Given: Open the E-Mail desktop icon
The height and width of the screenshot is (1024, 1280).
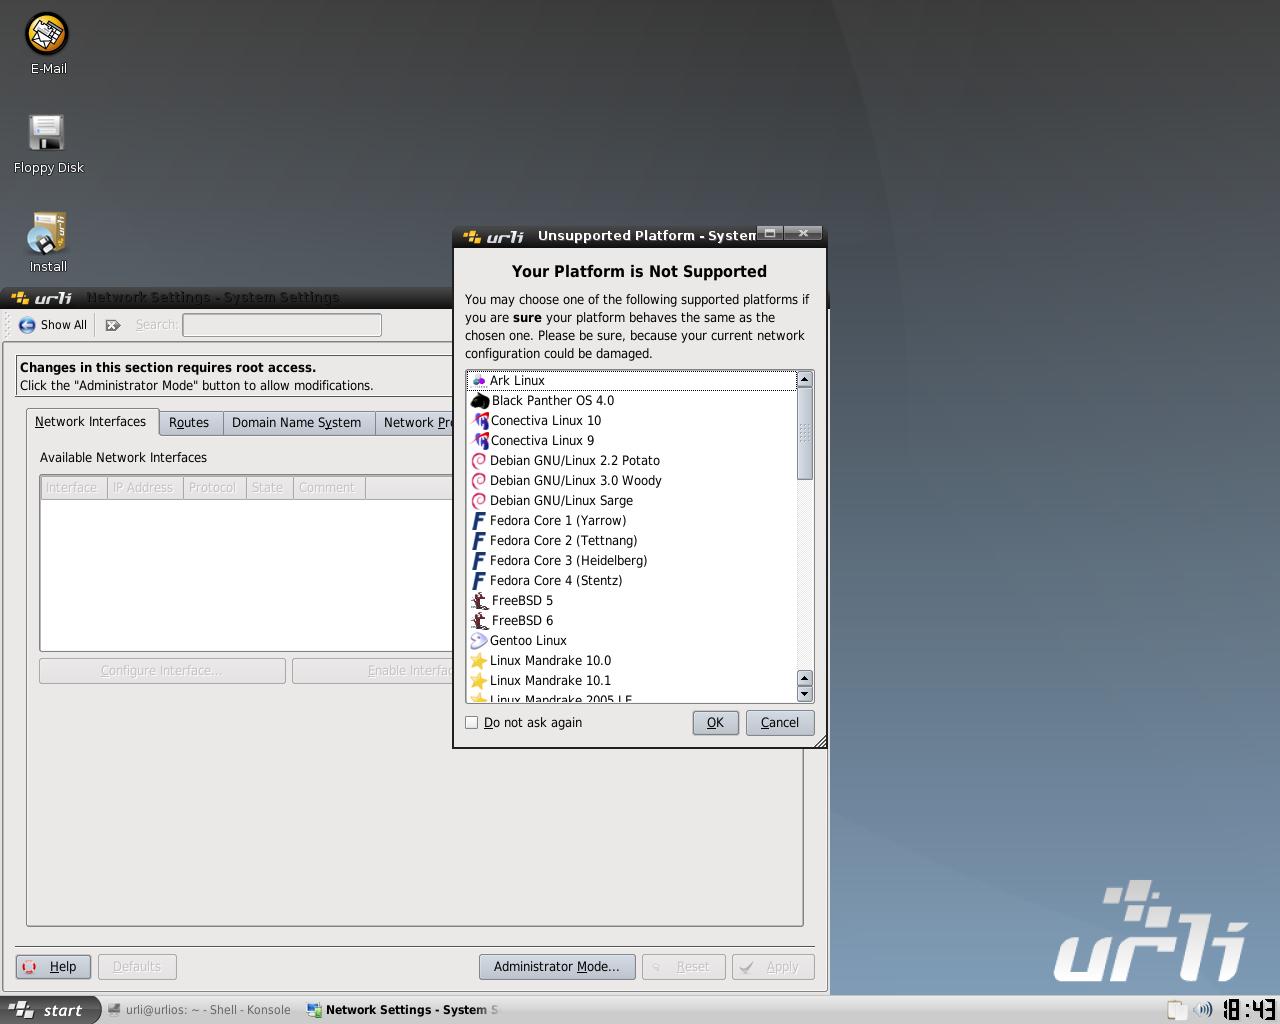Looking at the screenshot, I should click(47, 45).
